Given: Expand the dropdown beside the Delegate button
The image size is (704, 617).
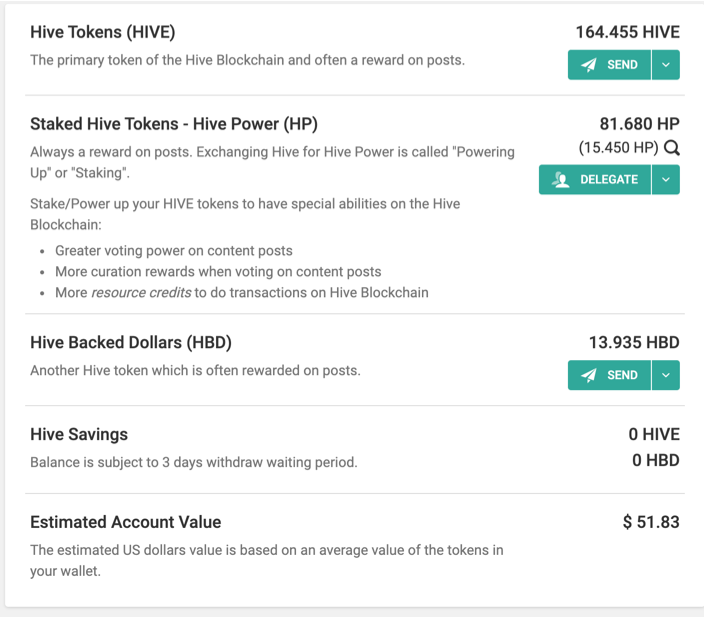Looking at the screenshot, I should pos(666,180).
